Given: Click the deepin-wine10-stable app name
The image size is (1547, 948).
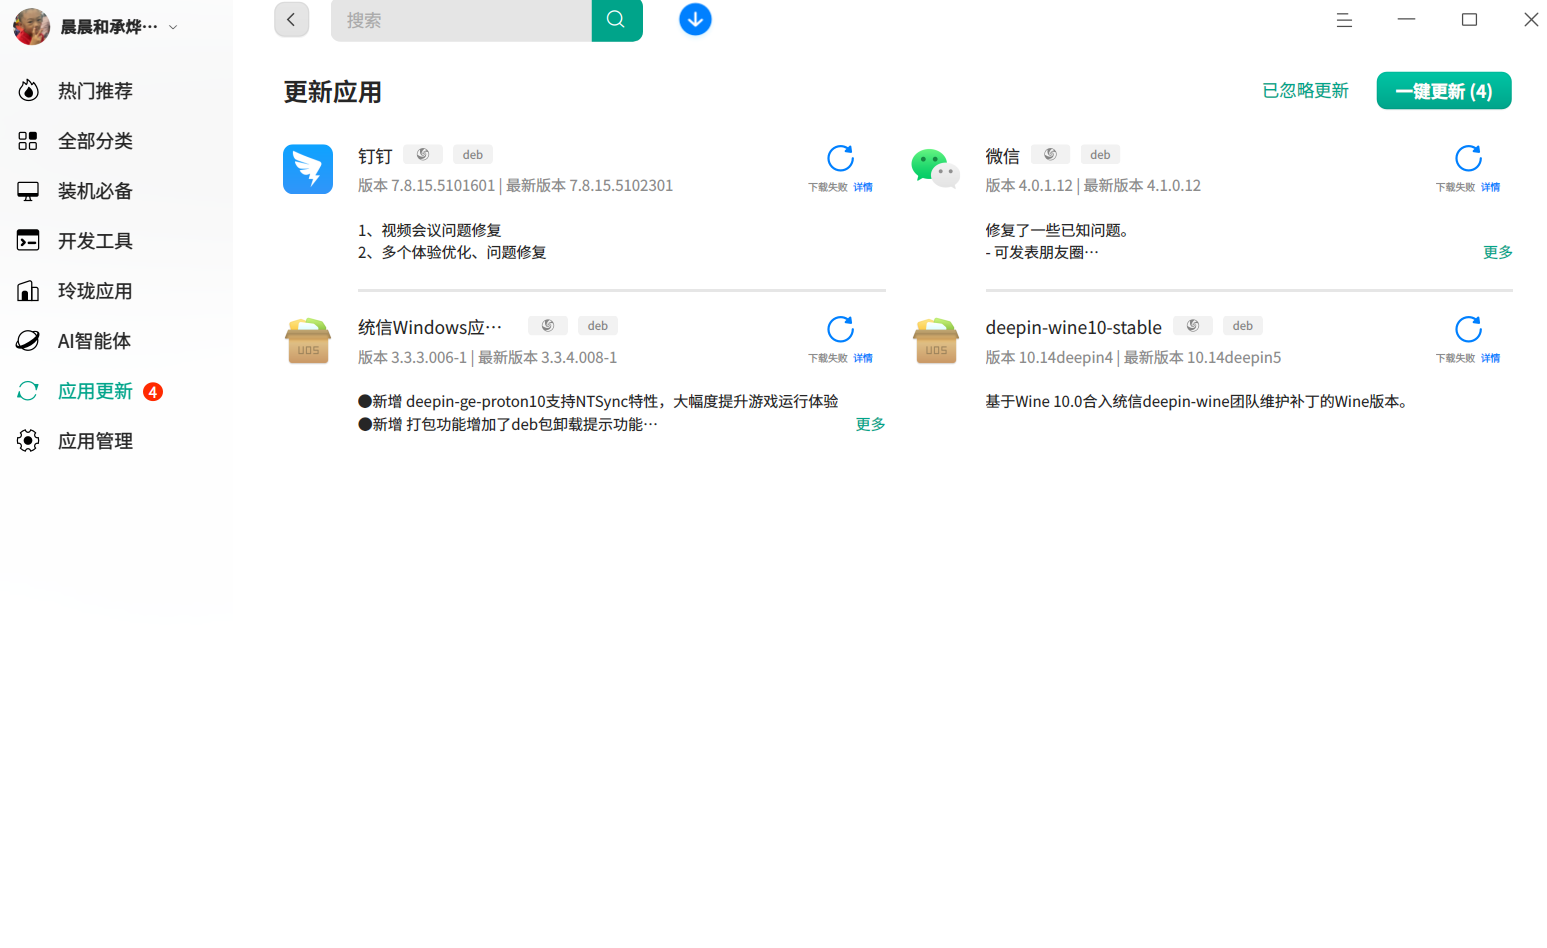Looking at the screenshot, I should point(1073,328).
